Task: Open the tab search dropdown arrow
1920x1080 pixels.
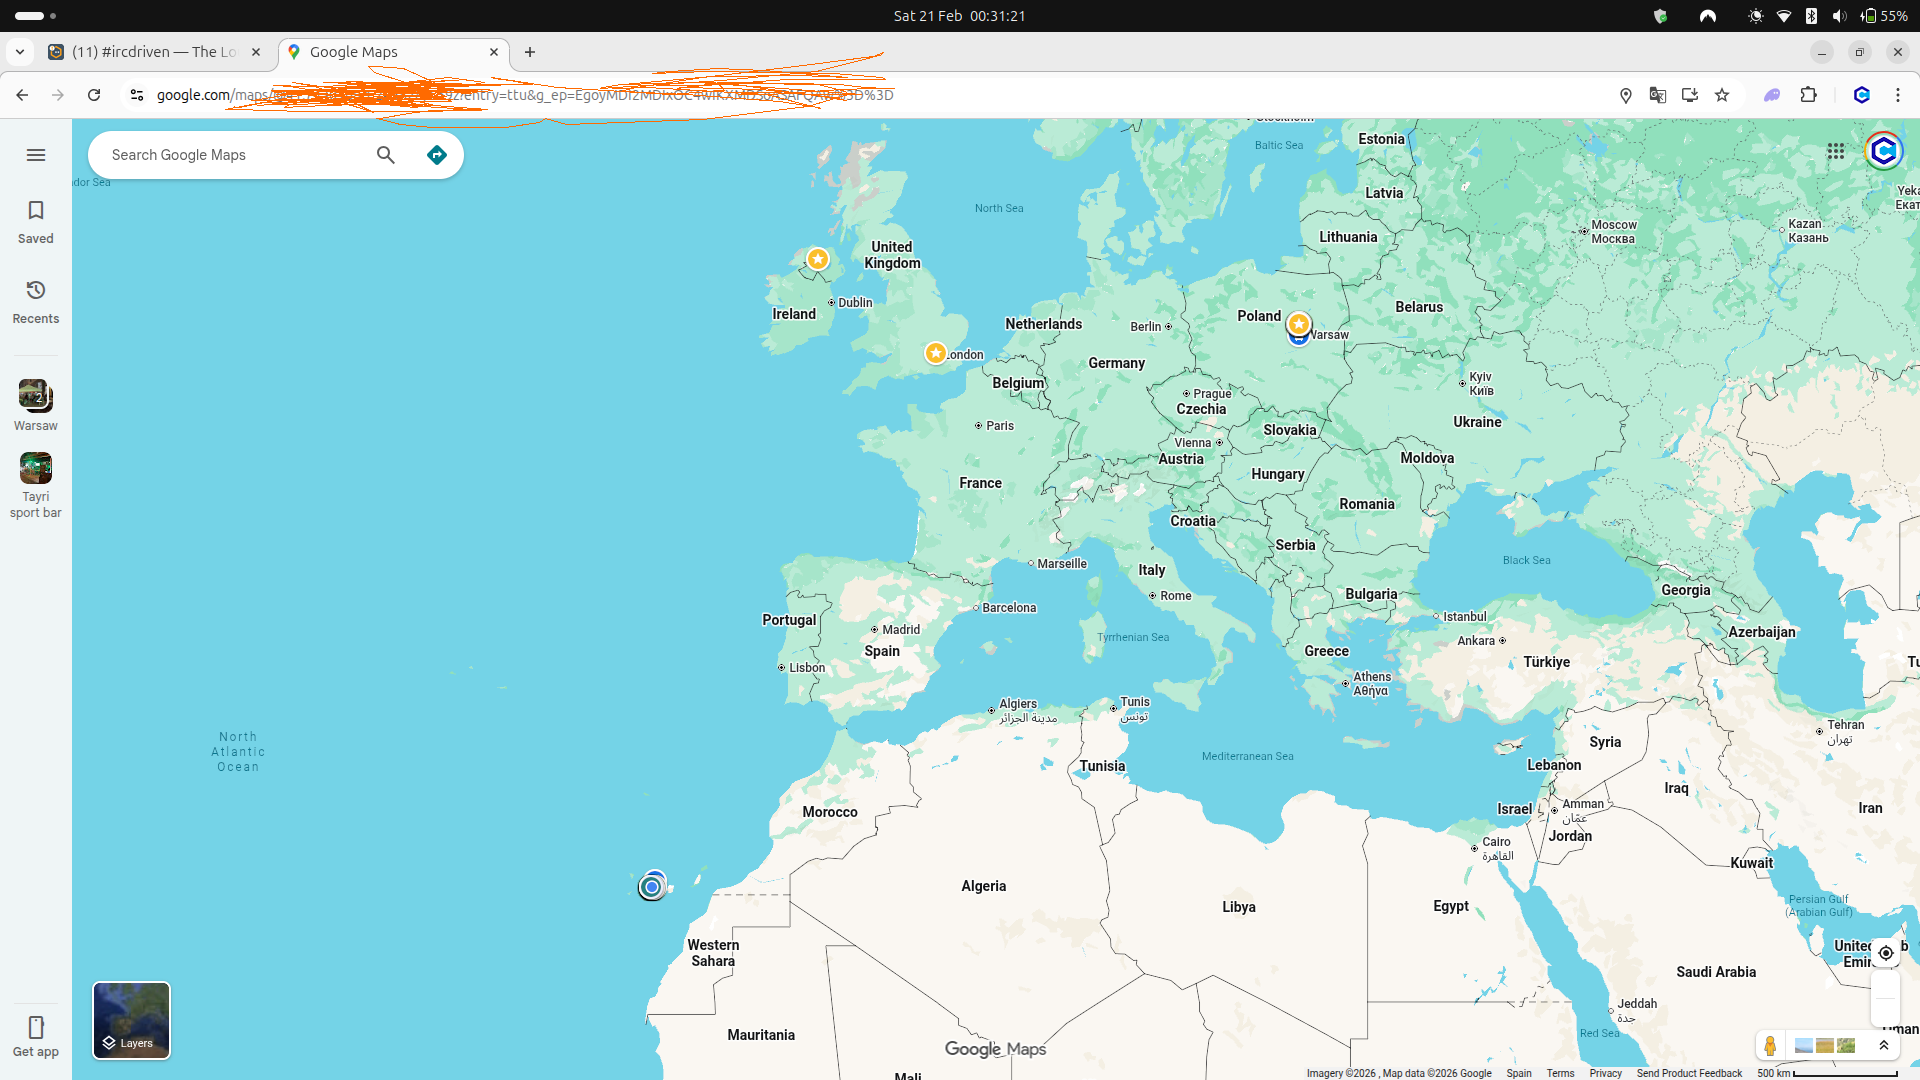Action: 20,52
